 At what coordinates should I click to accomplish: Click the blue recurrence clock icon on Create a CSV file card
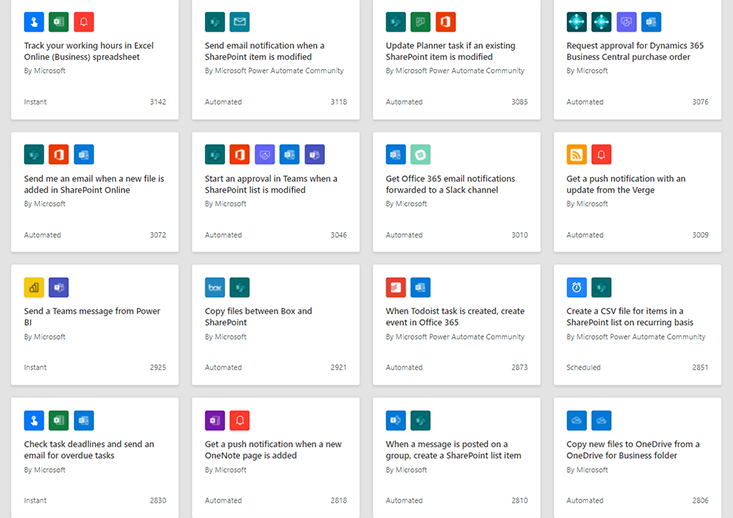577,288
